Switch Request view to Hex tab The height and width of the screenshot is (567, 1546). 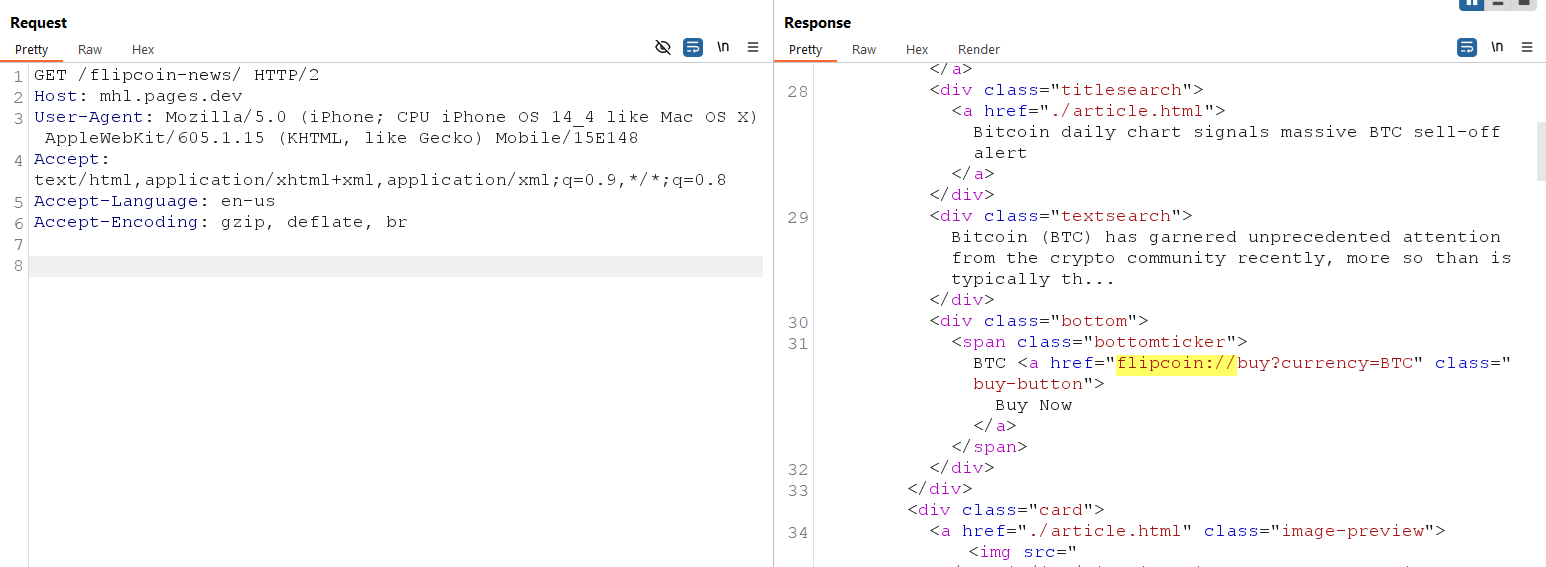tap(143, 49)
